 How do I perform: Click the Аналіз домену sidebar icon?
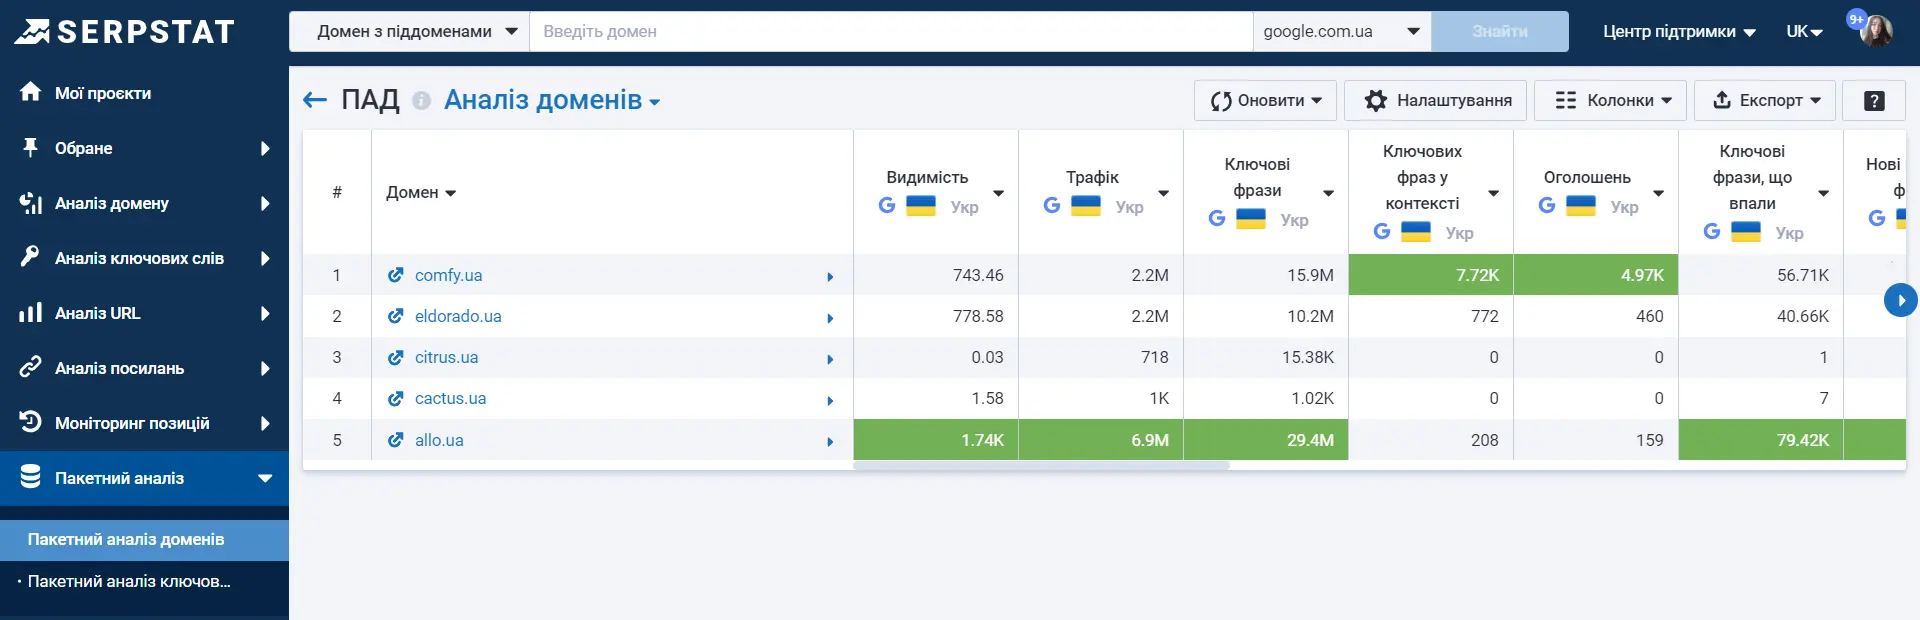tap(31, 203)
